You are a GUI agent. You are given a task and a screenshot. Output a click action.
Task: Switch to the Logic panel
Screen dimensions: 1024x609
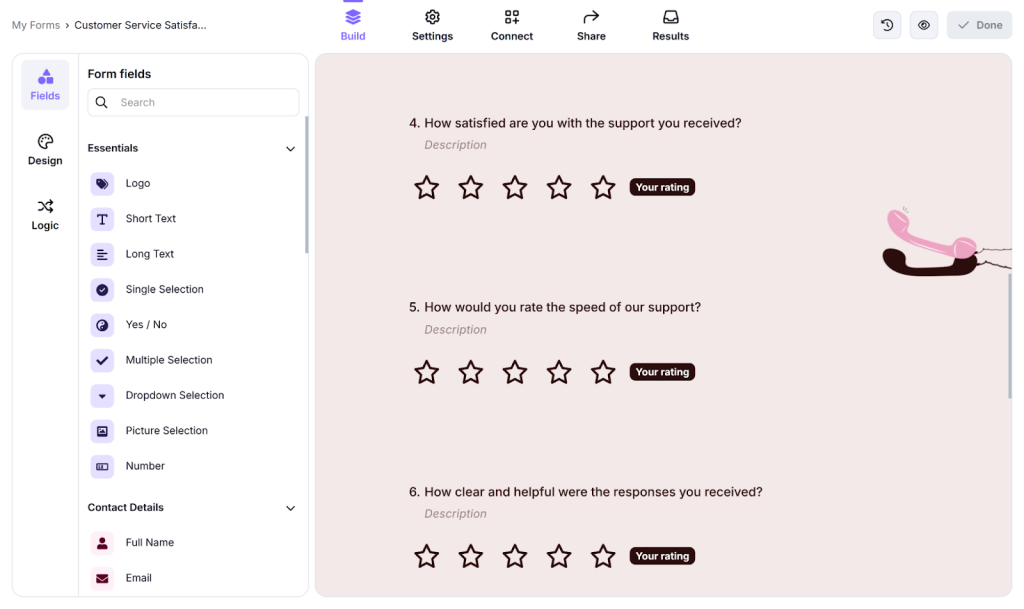coord(44,215)
